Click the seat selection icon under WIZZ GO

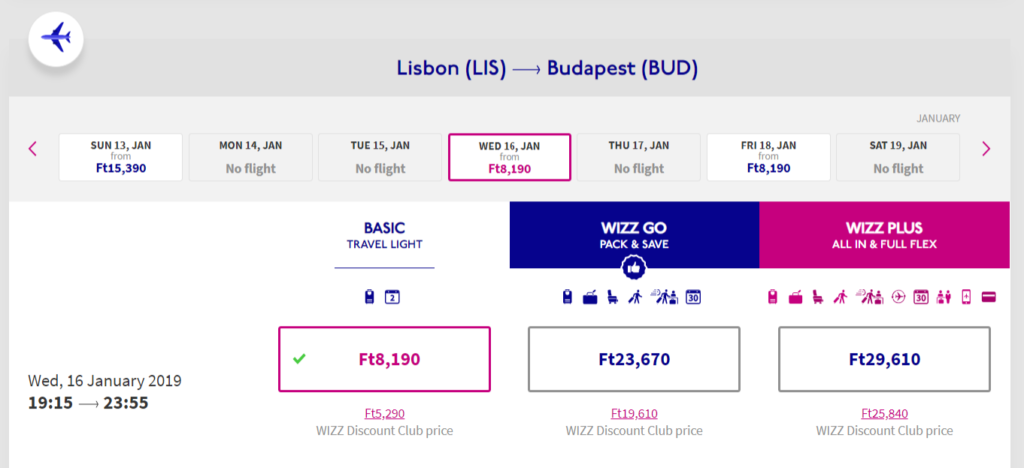click(613, 297)
